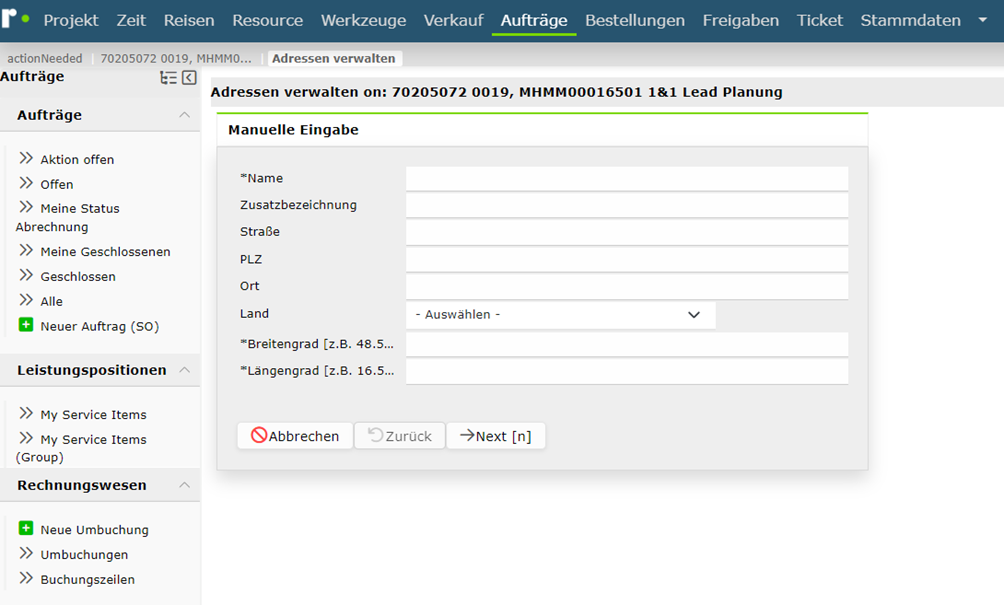Open Neuer Auftrag (SO) link
The width and height of the screenshot is (1004, 605).
[99, 327]
